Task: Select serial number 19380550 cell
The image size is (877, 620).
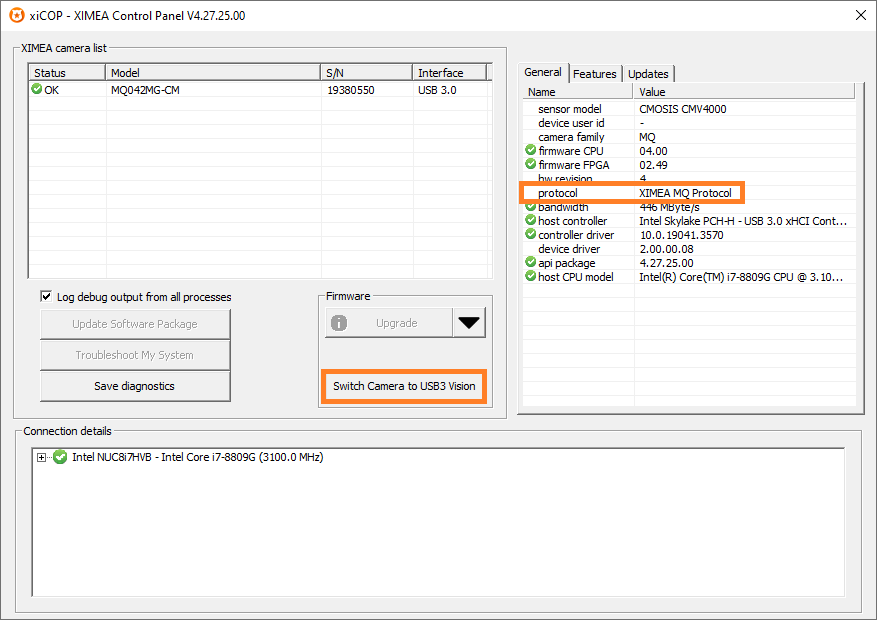Action: pyautogui.click(x=351, y=90)
